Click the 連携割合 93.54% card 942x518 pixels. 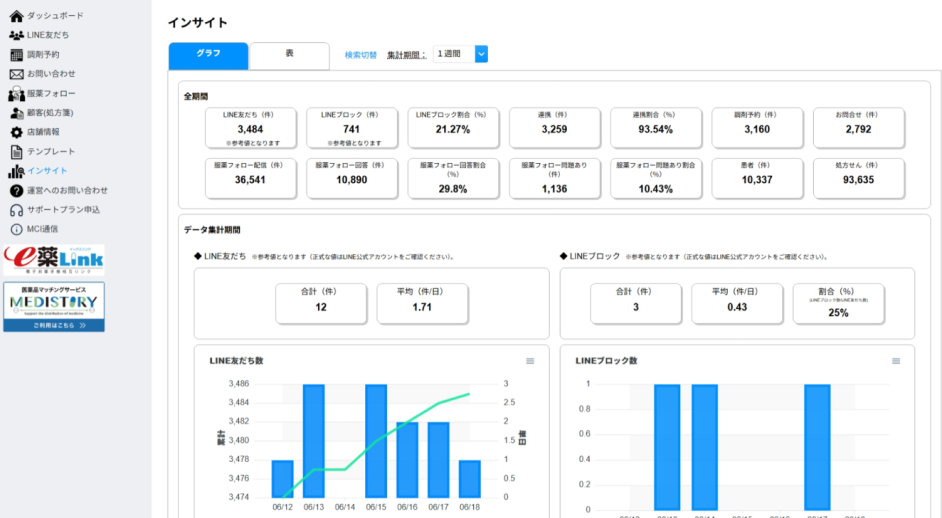656,127
